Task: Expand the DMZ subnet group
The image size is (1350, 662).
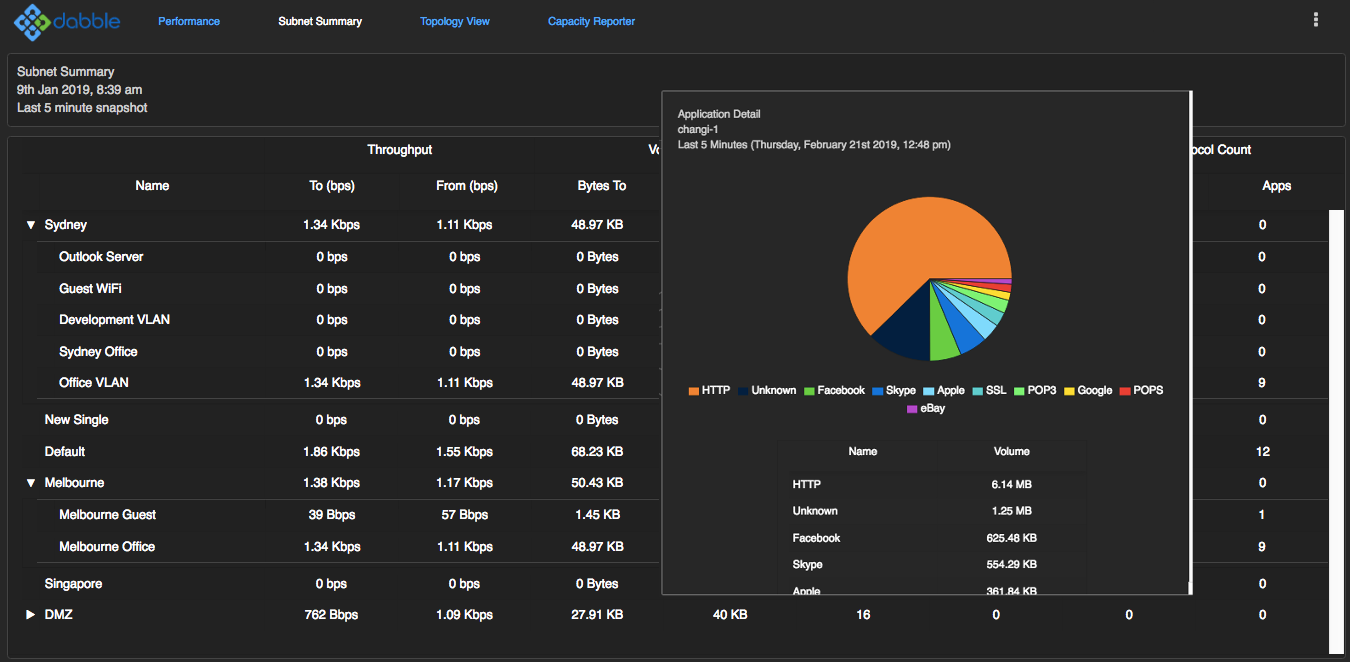Action: pos(31,615)
